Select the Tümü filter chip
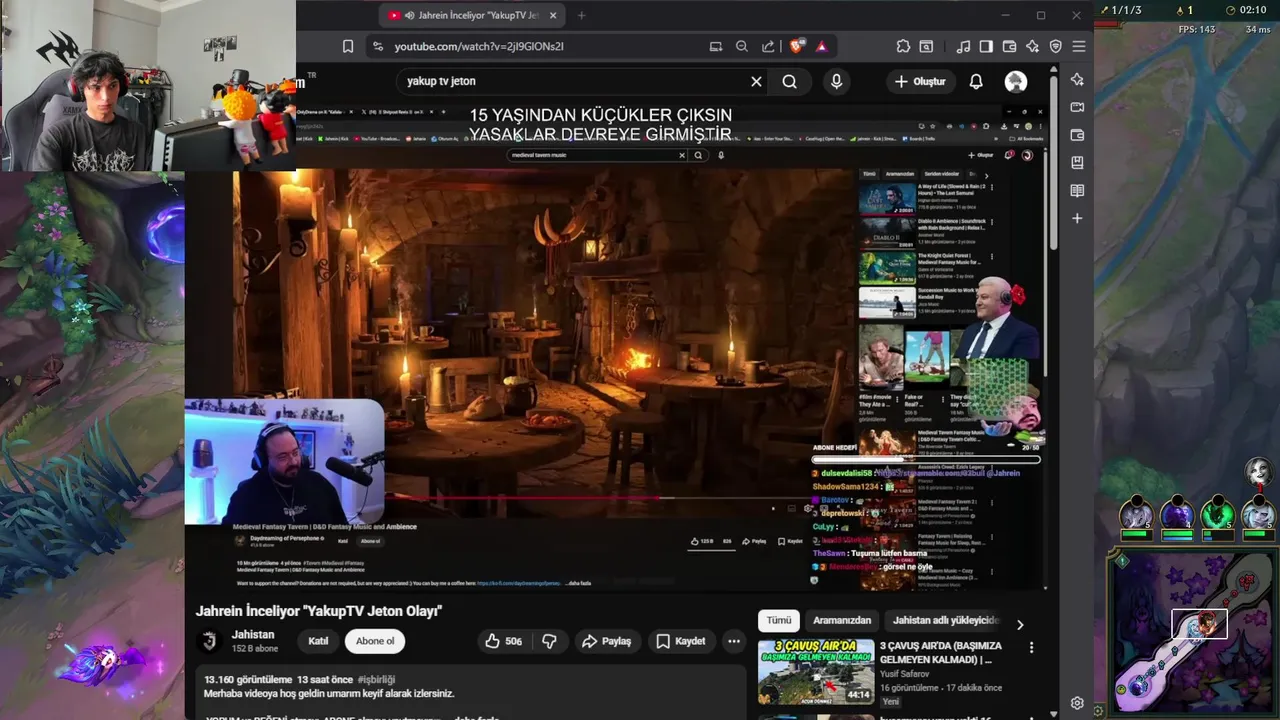This screenshot has height=720, width=1280. point(778,620)
